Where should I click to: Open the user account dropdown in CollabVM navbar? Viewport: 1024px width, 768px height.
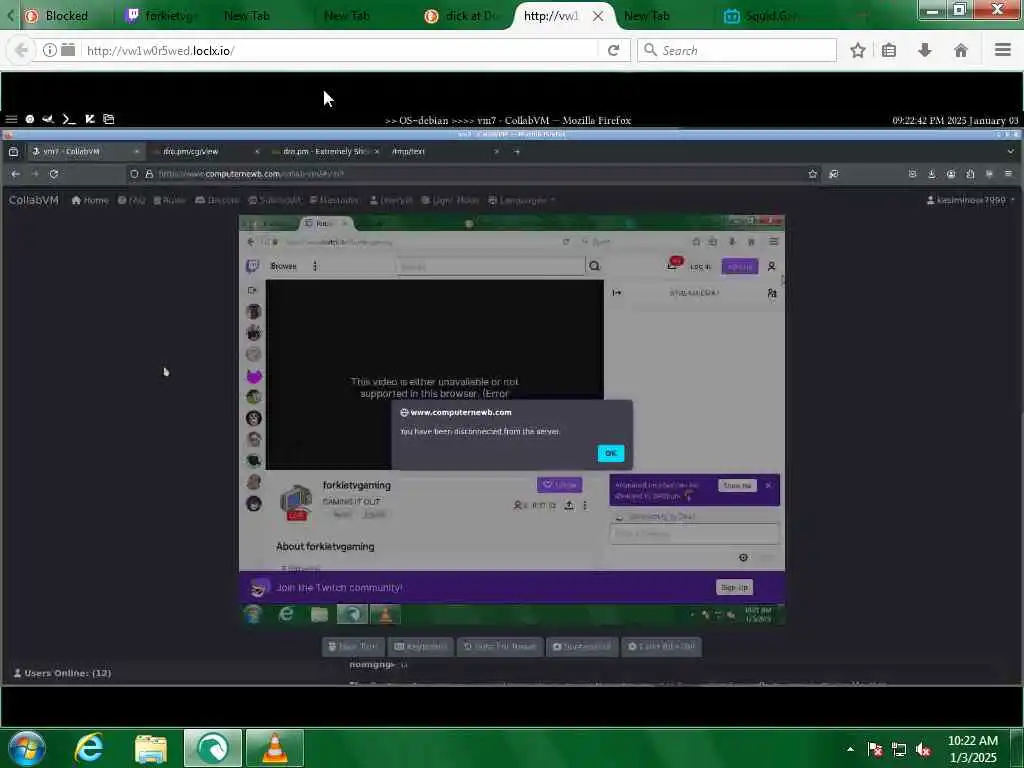[x=971, y=200]
